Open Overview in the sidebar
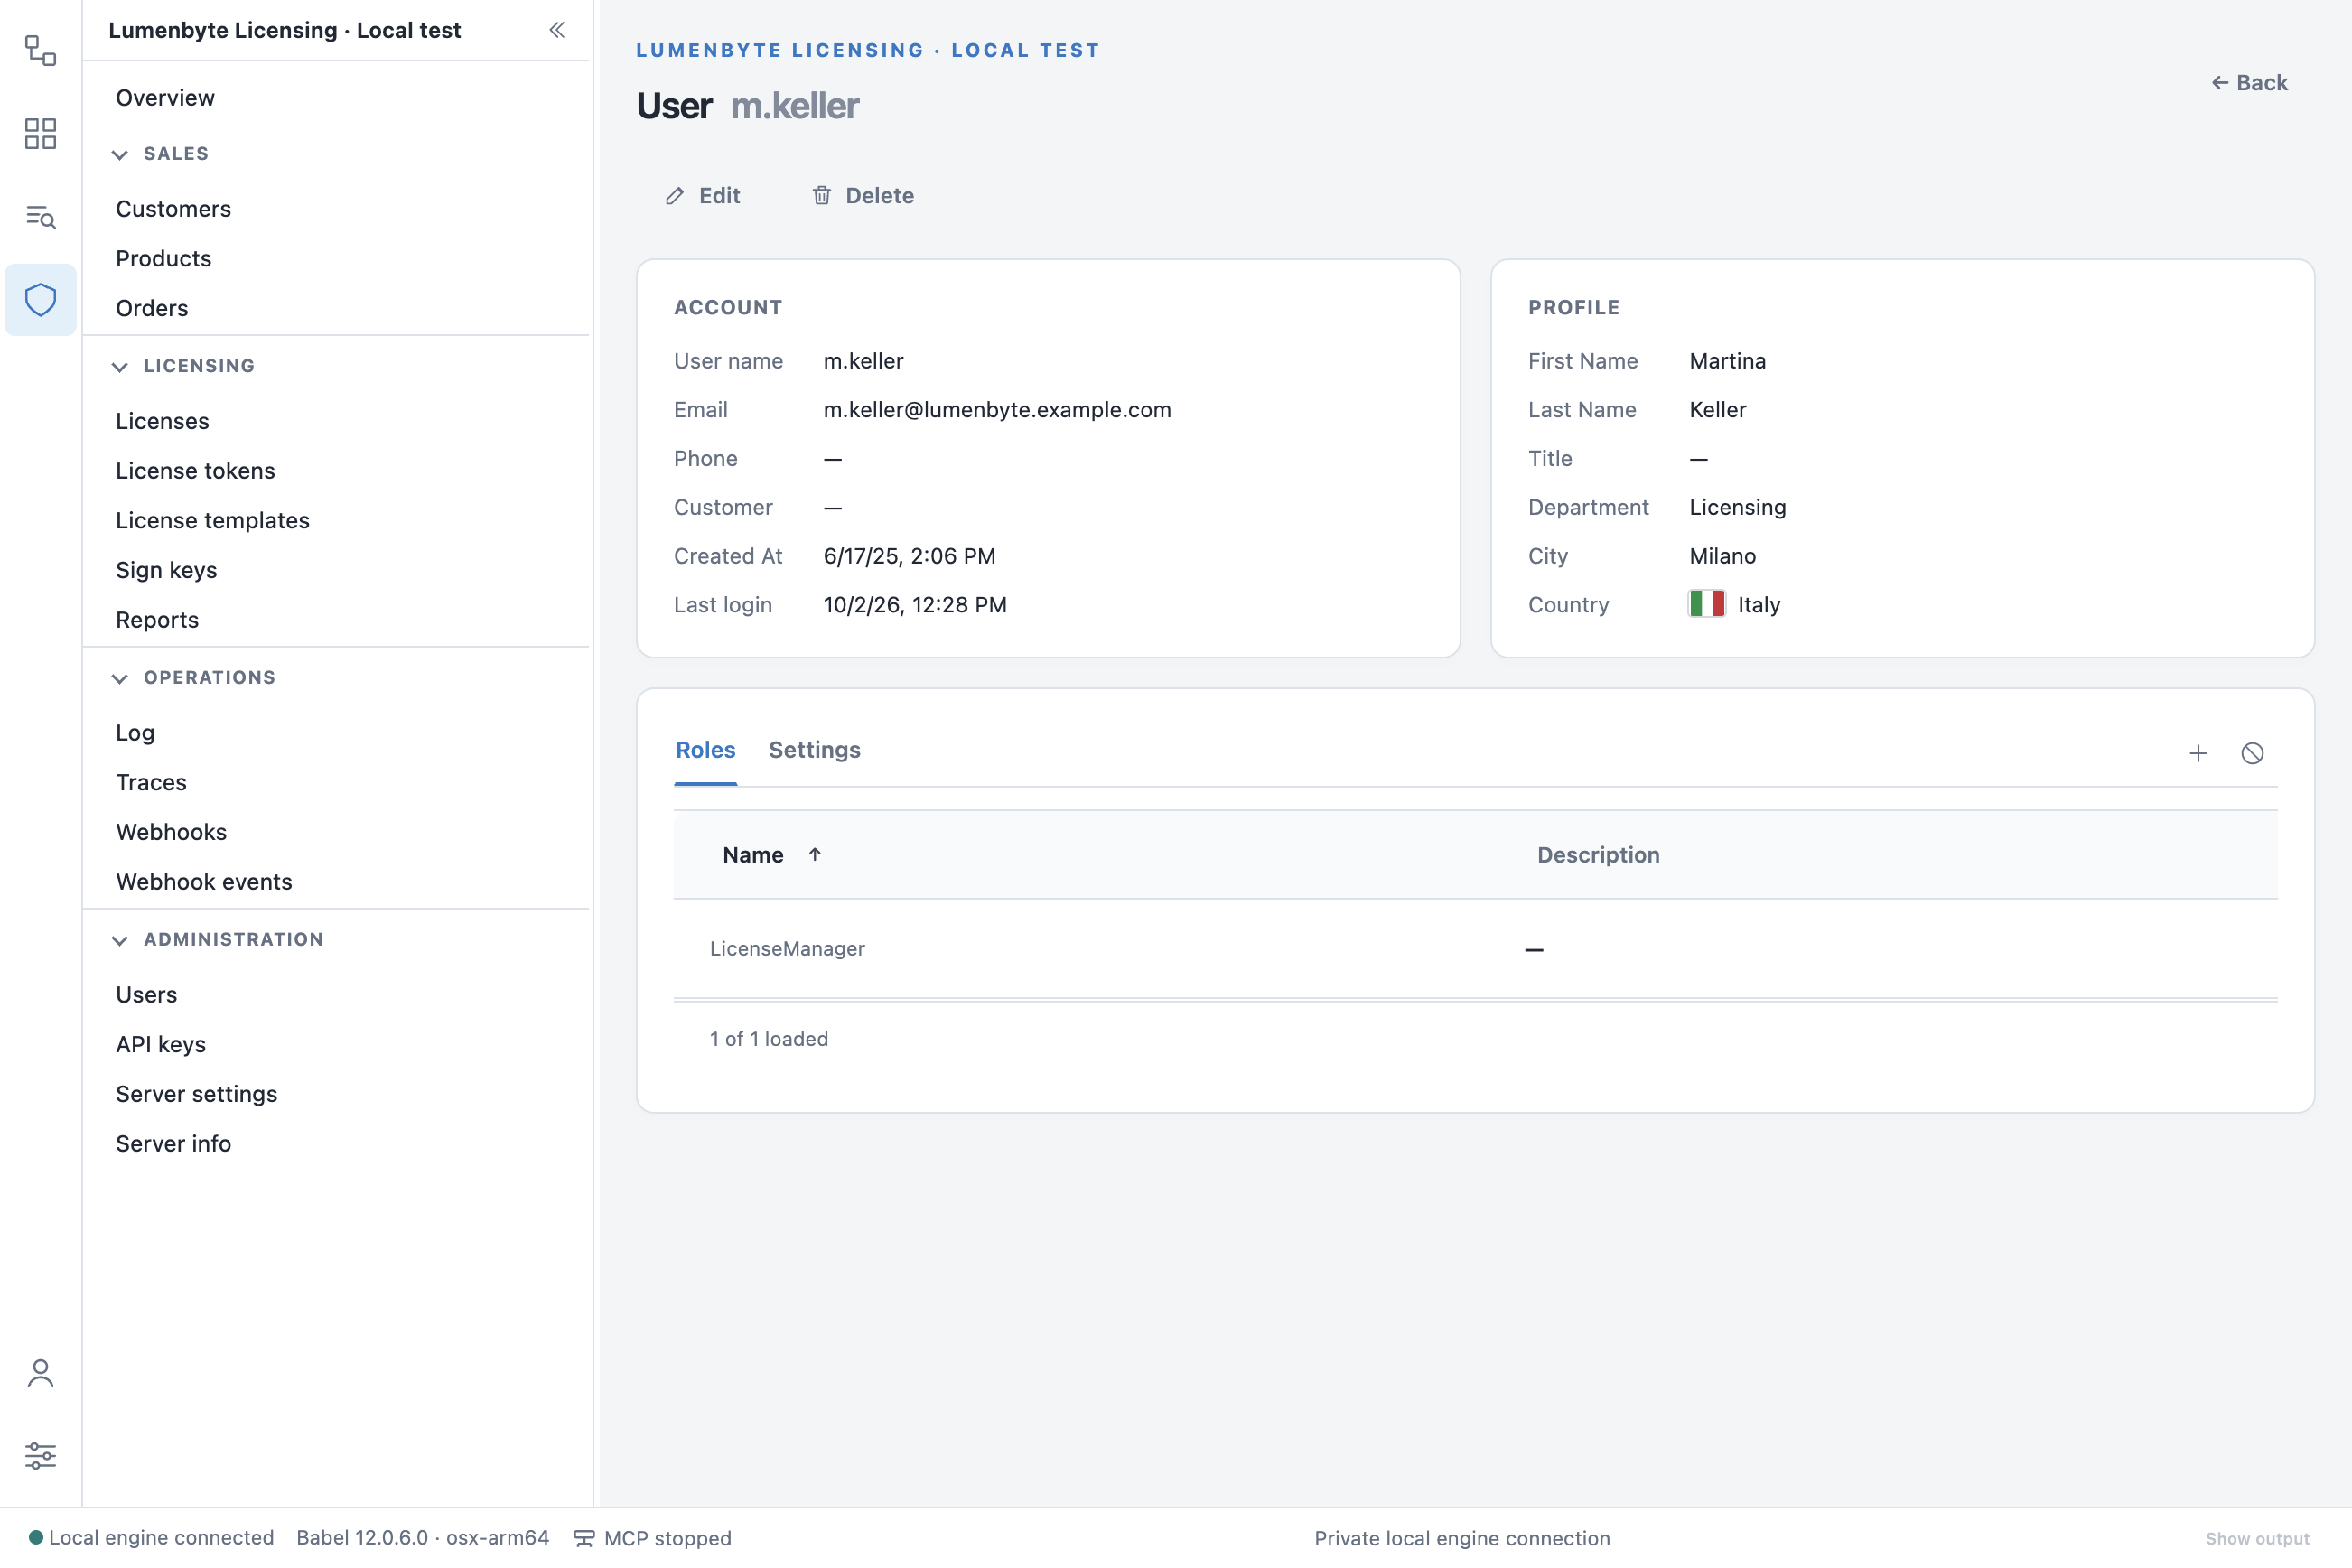2352x1568 pixels. point(165,98)
